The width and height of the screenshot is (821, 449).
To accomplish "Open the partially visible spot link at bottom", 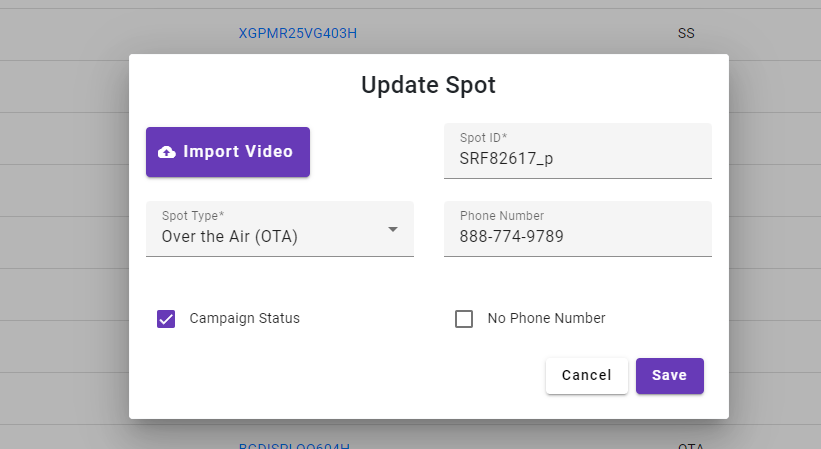I will [x=294, y=446].
